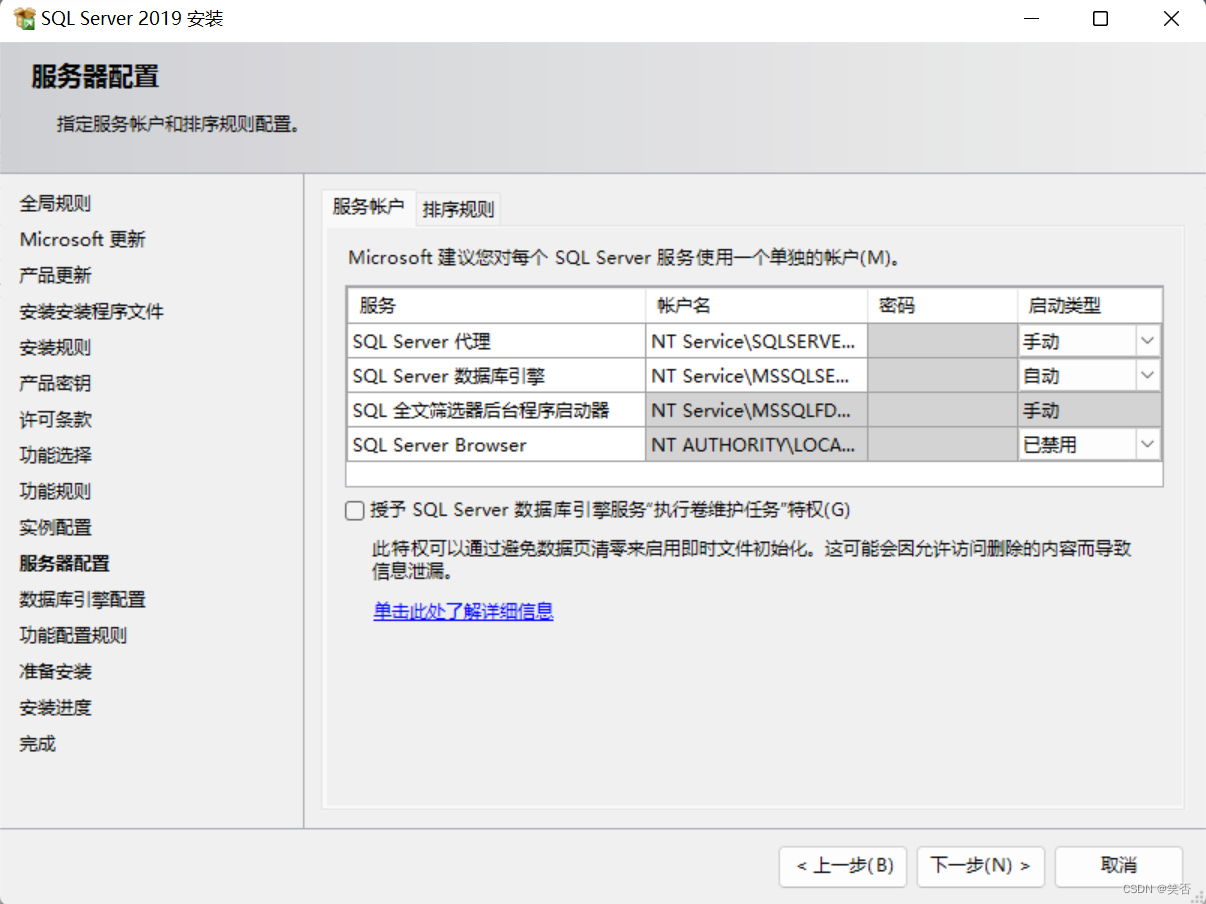Select the SQL Server 数据库引擎 service row
The height and width of the screenshot is (904, 1206).
pos(755,376)
